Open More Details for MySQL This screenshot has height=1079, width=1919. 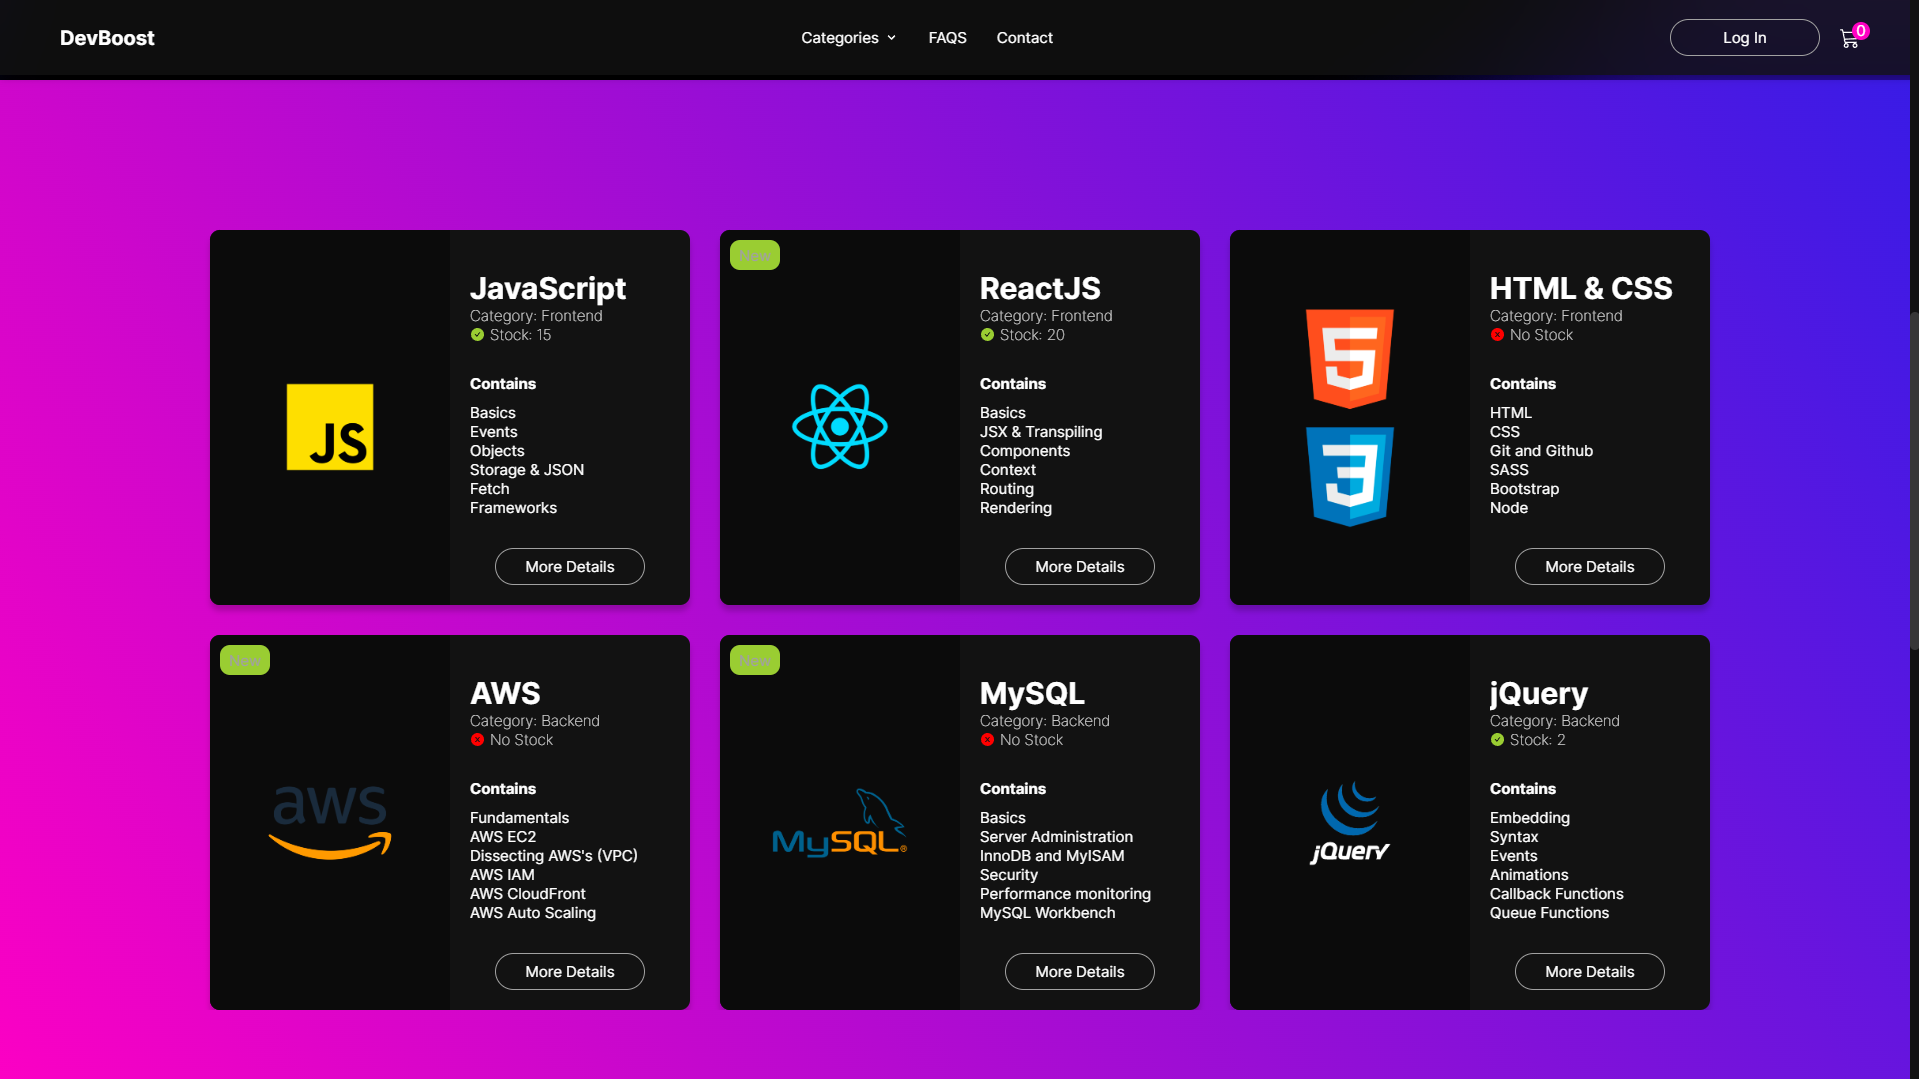pos(1080,972)
